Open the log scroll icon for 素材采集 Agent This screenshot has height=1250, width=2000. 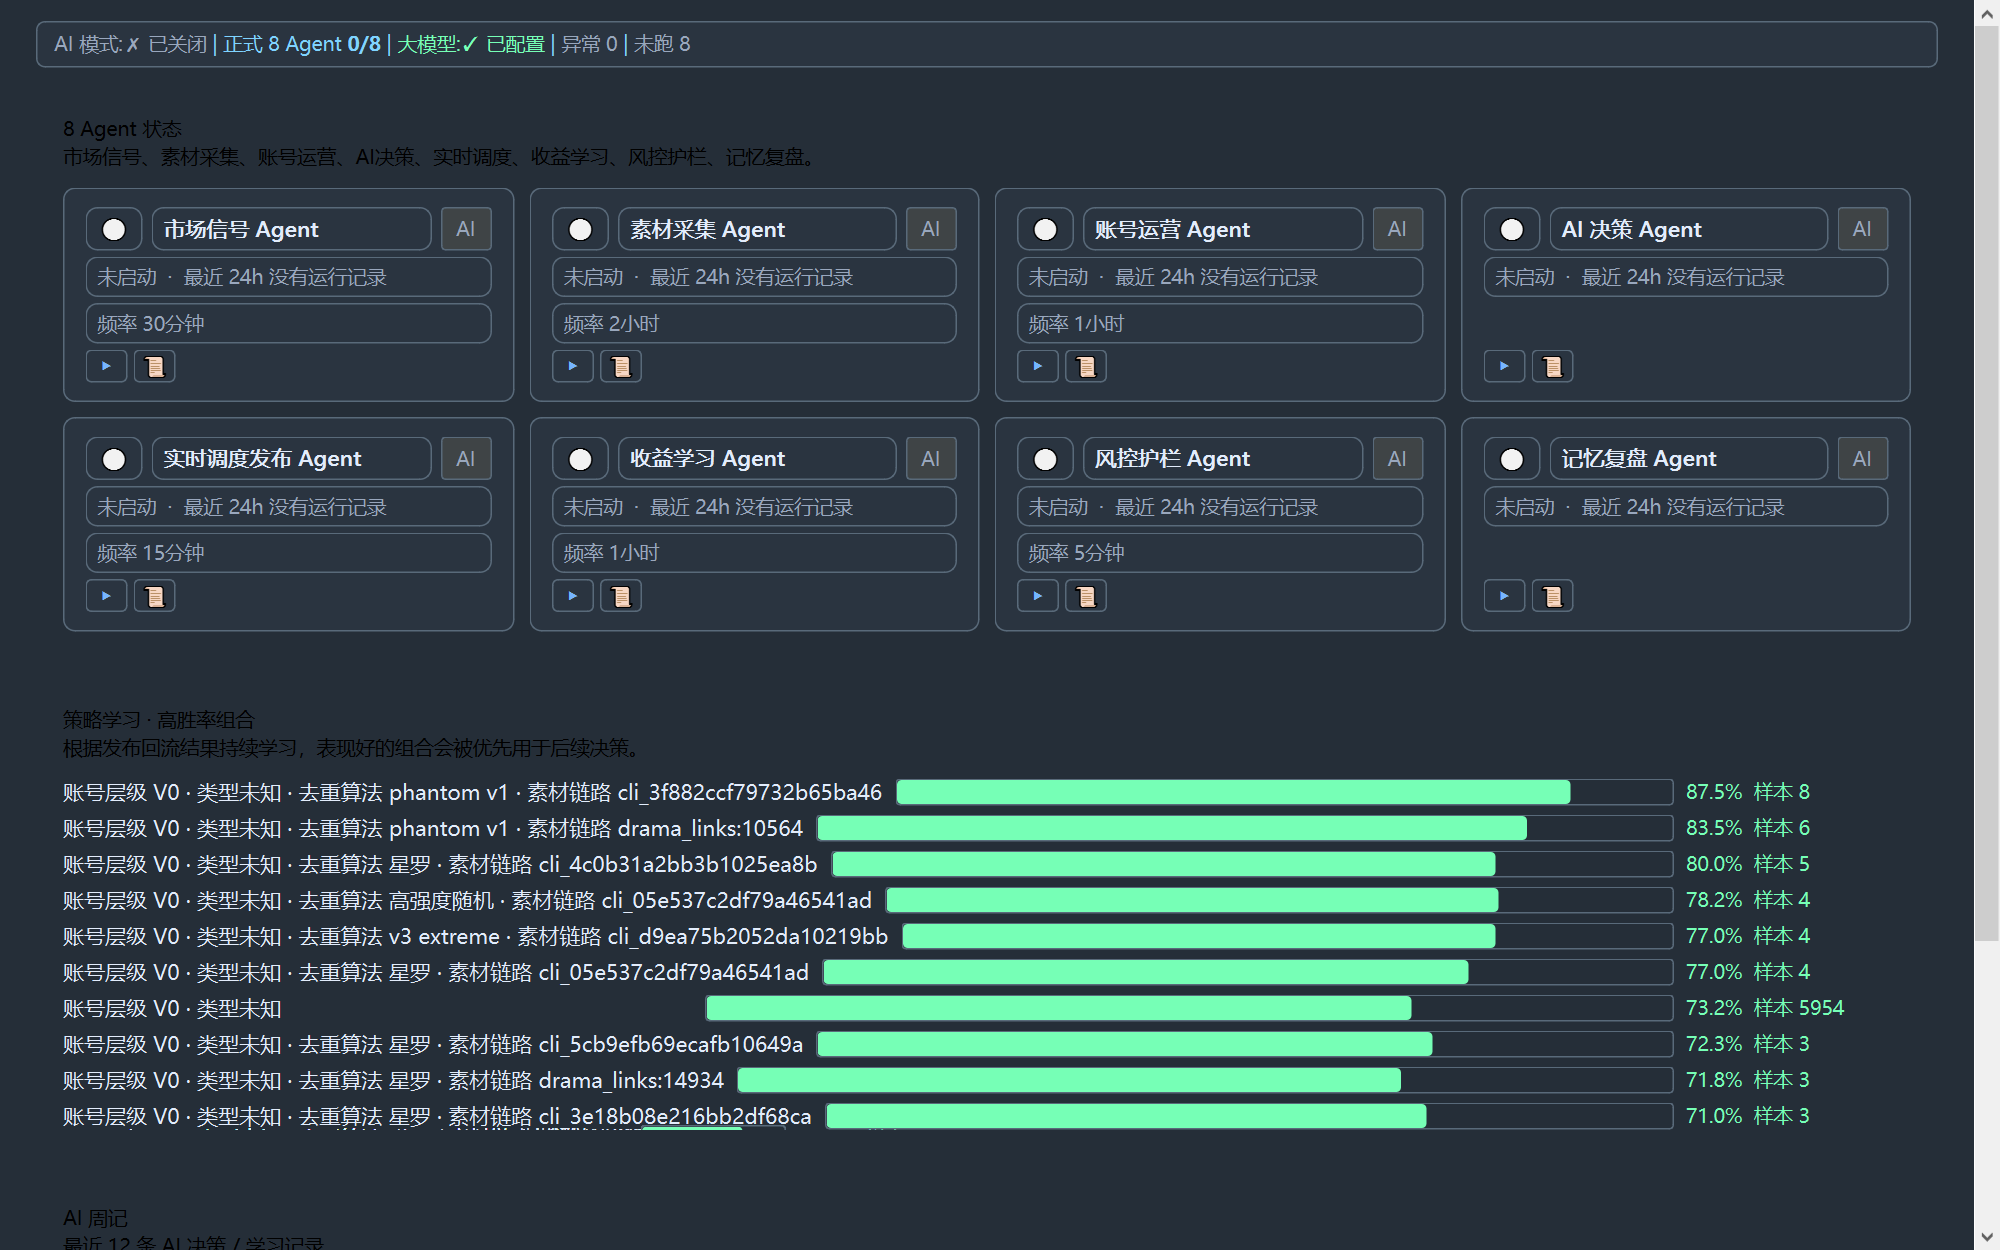coord(621,366)
